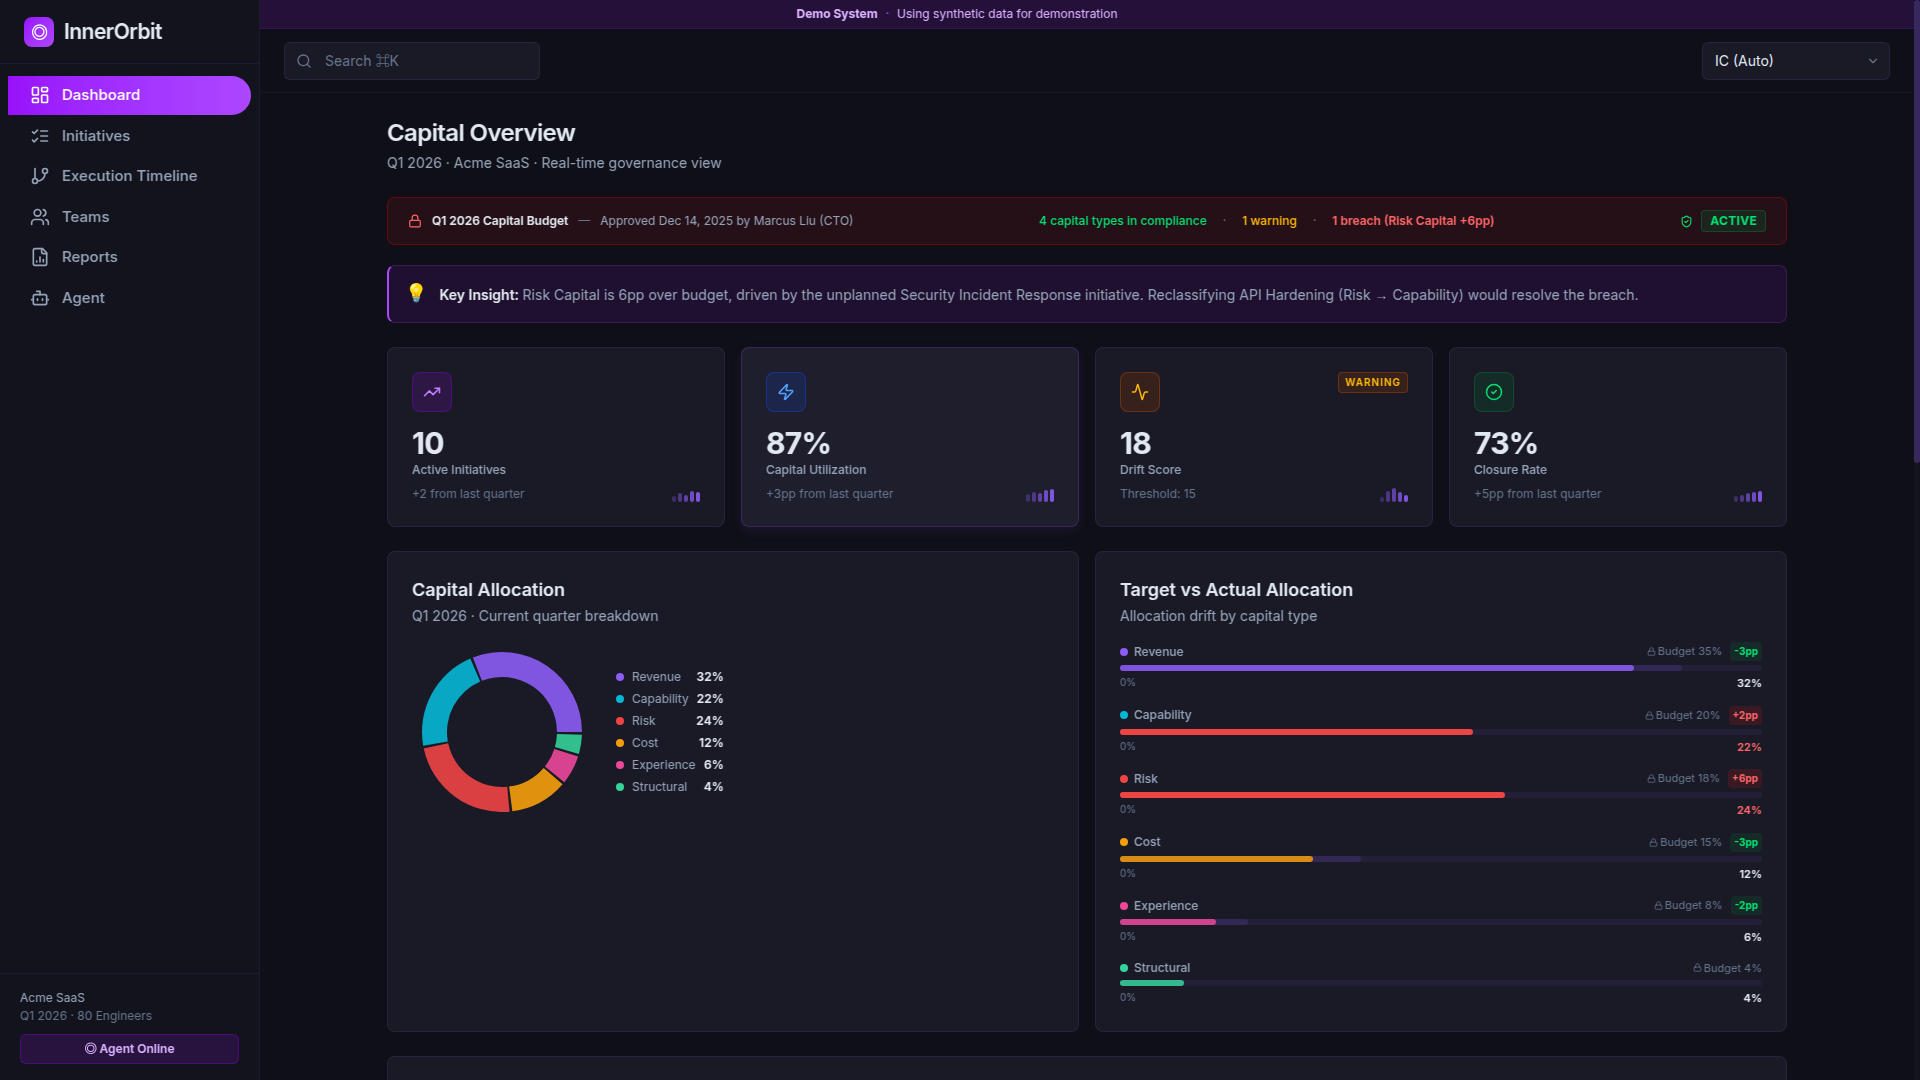
Task: Click the InnerOrbit logo icon
Action: click(39, 31)
